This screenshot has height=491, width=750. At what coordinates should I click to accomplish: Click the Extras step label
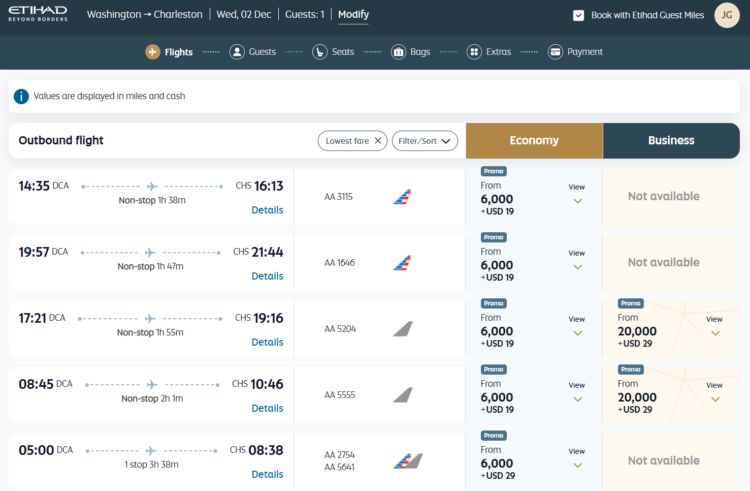(x=498, y=52)
